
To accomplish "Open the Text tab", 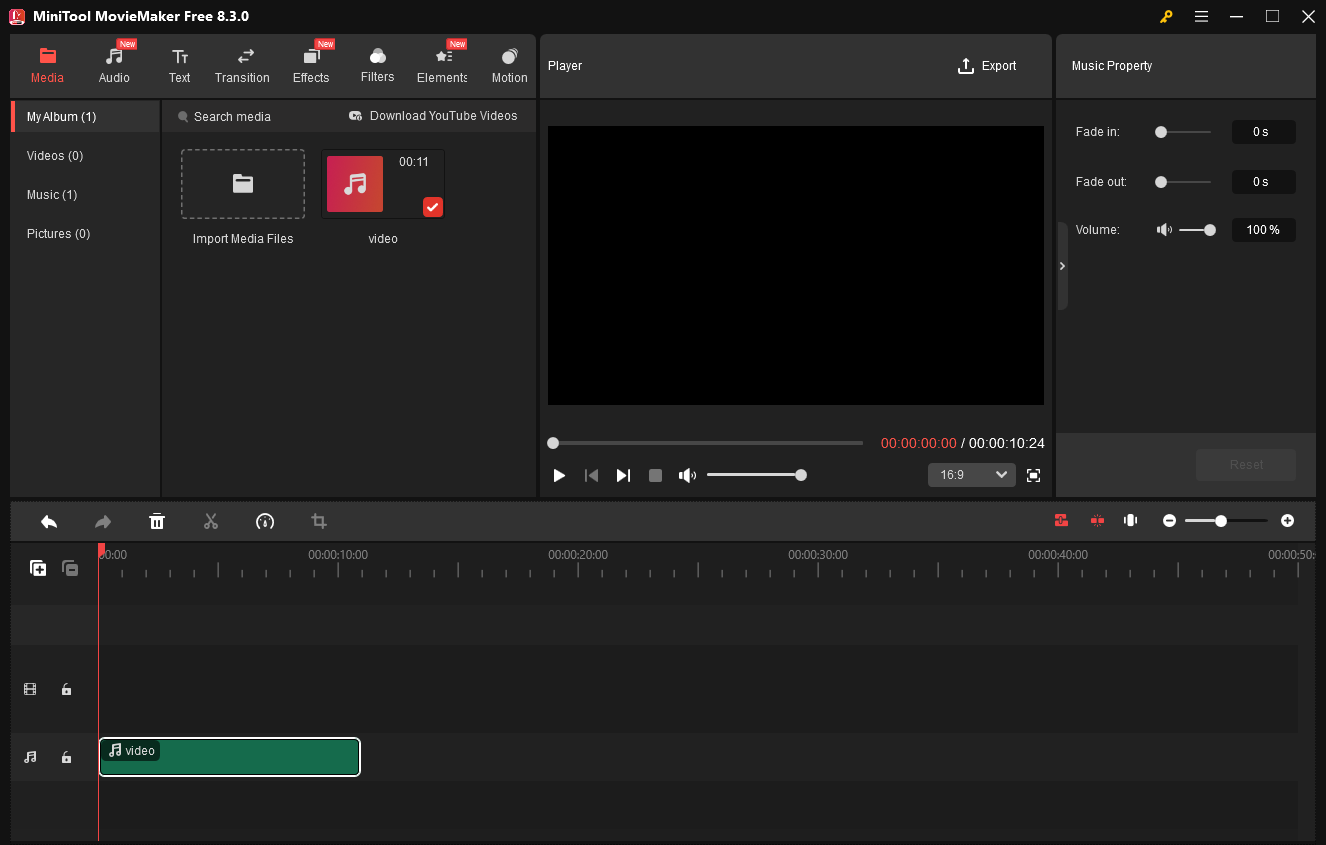I will click(180, 65).
